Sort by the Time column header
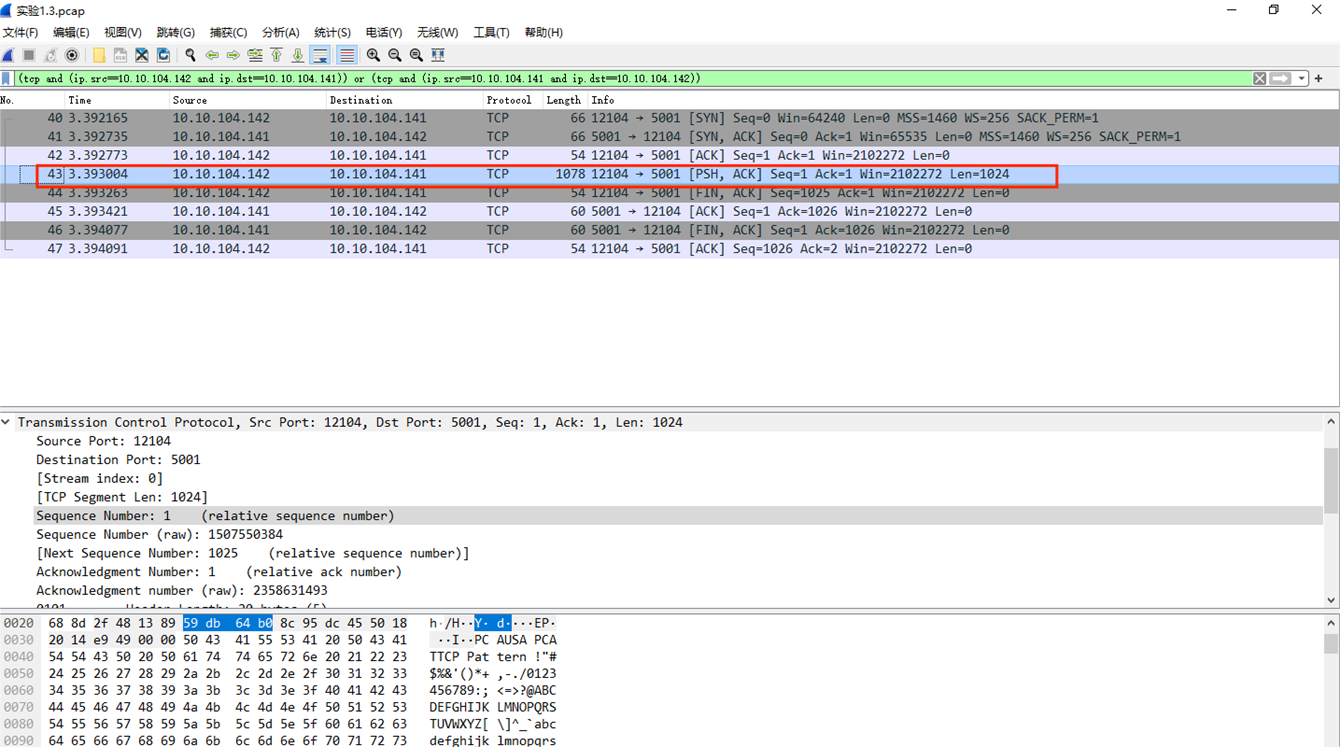1340x747 pixels. point(117,100)
